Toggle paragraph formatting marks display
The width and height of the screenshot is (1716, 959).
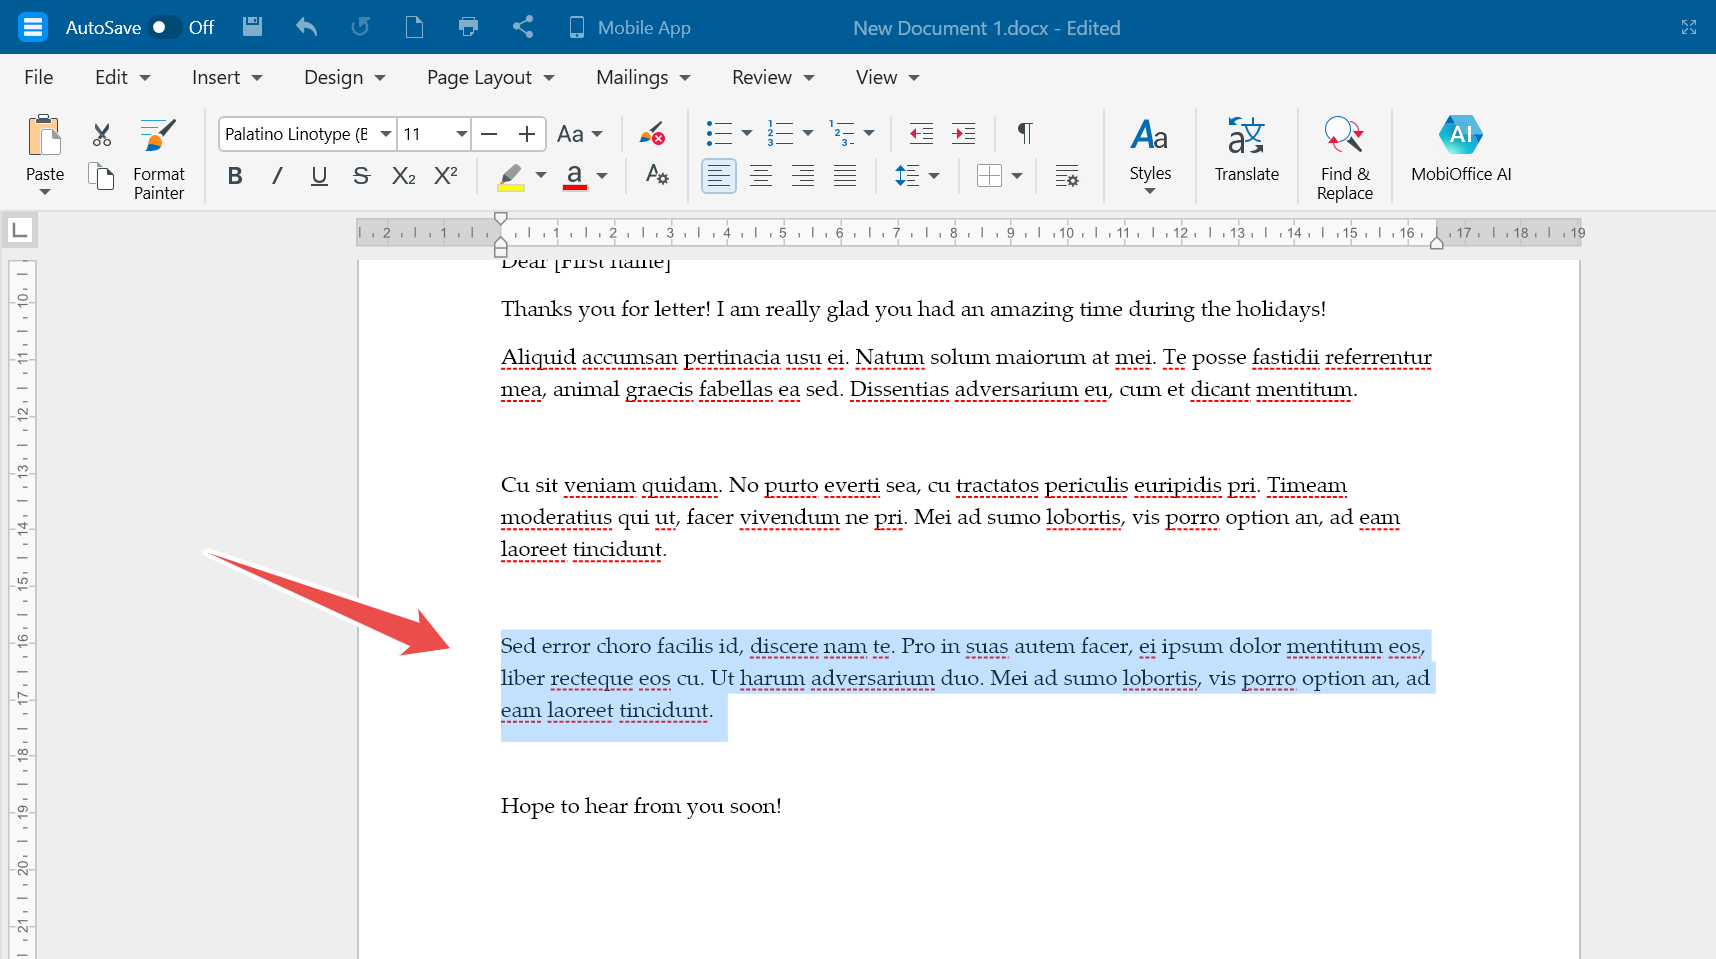1025,133
